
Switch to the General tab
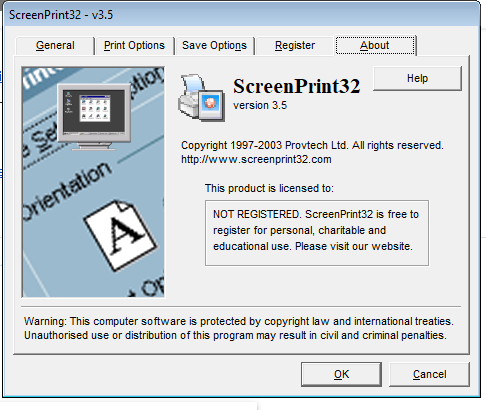pyautogui.click(x=55, y=45)
